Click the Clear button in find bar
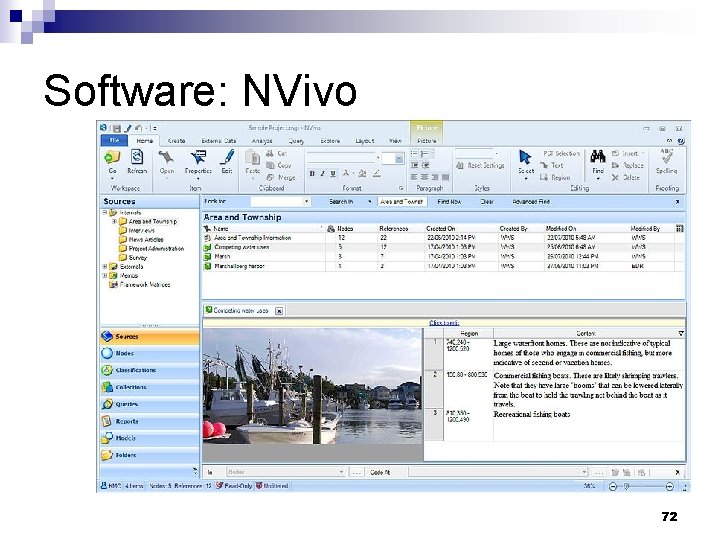 tap(487, 202)
